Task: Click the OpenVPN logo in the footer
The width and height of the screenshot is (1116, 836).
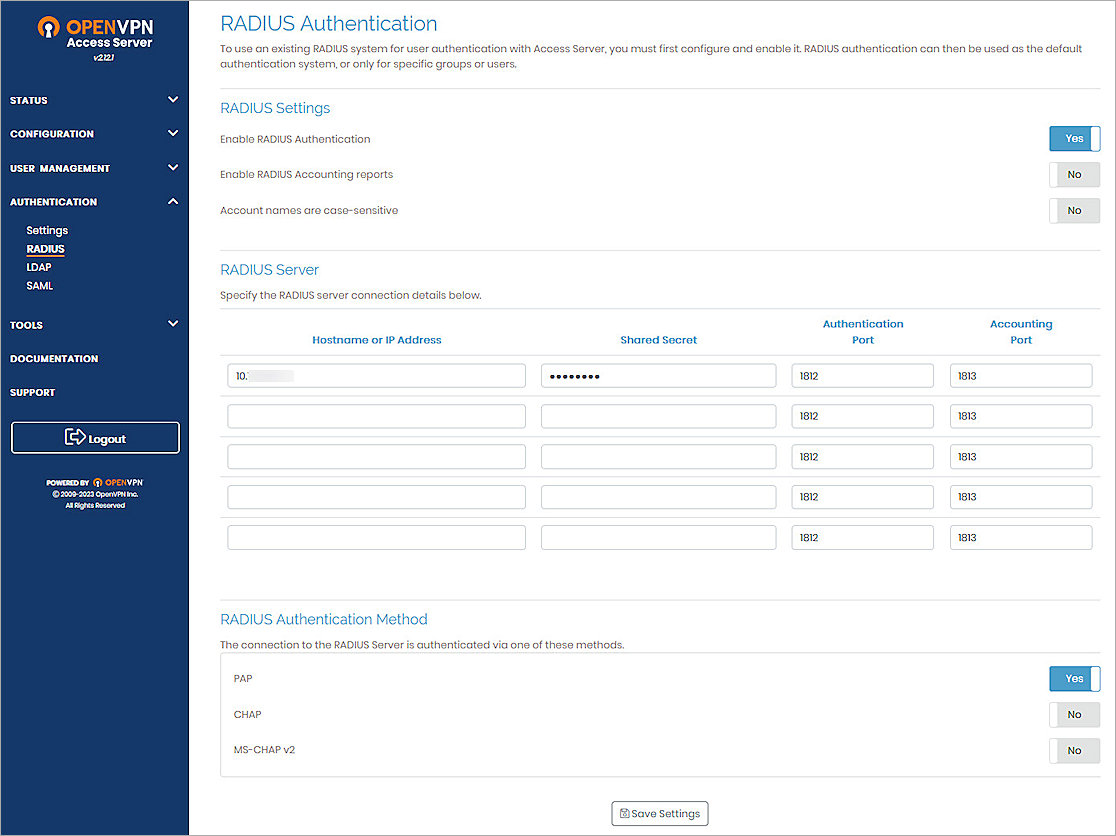Action: (117, 482)
